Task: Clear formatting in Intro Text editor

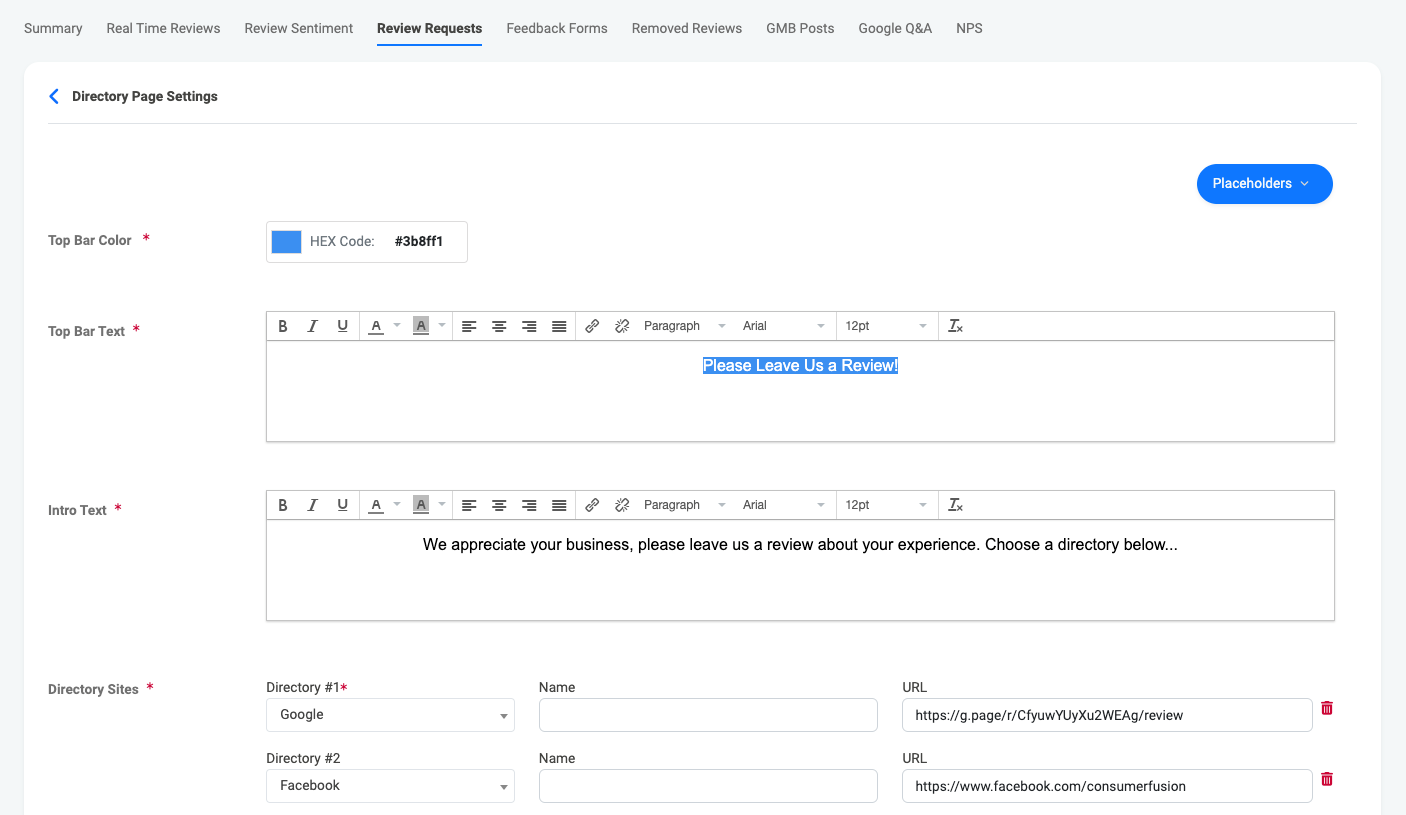Action: point(956,505)
